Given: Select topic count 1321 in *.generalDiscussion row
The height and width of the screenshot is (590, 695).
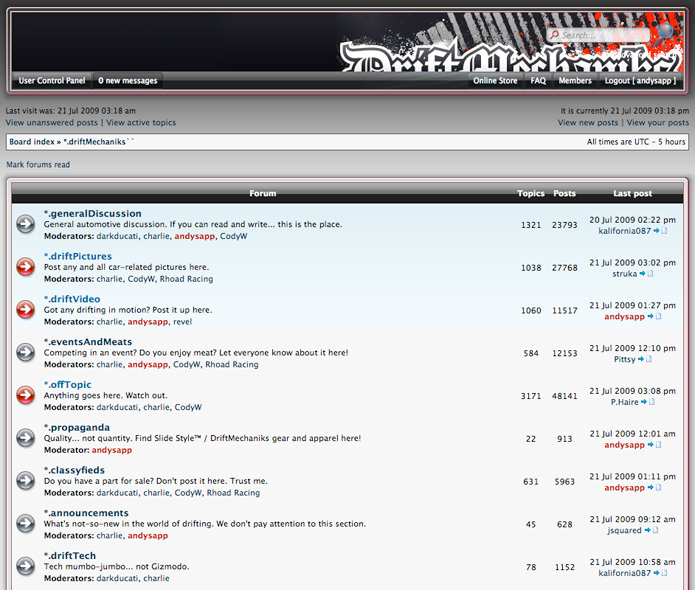Looking at the screenshot, I should [x=531, y=225].
